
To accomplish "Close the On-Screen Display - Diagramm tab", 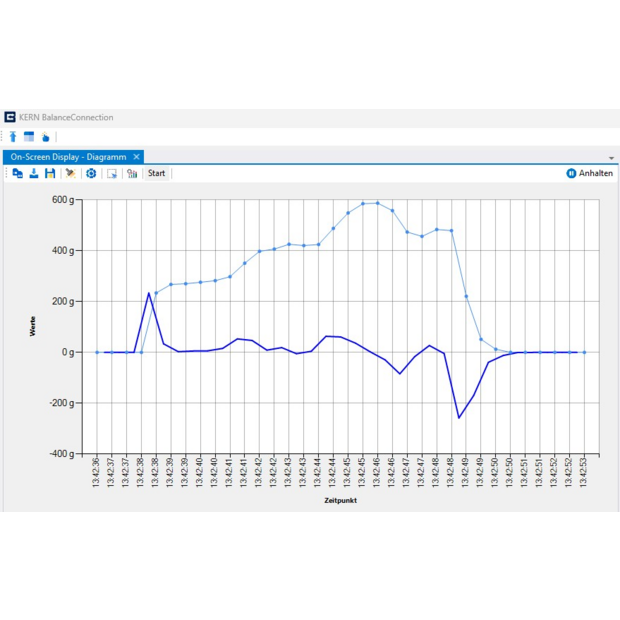I will click(x=137, y=156).
